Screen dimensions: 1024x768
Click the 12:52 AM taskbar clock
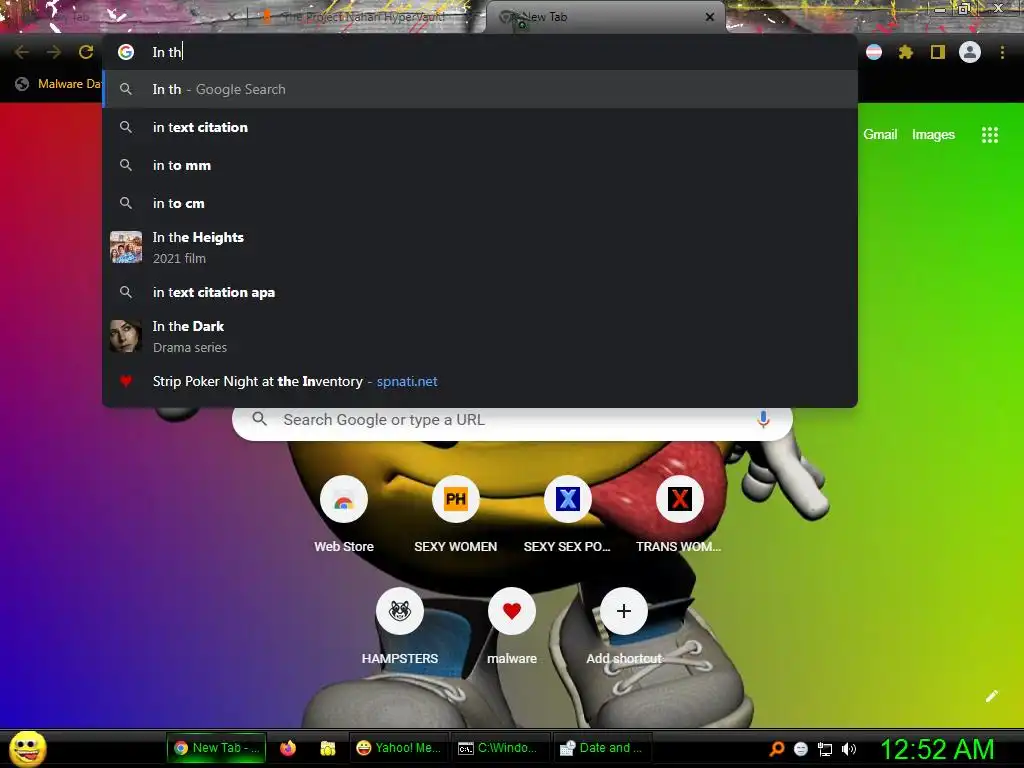[938, 749]
